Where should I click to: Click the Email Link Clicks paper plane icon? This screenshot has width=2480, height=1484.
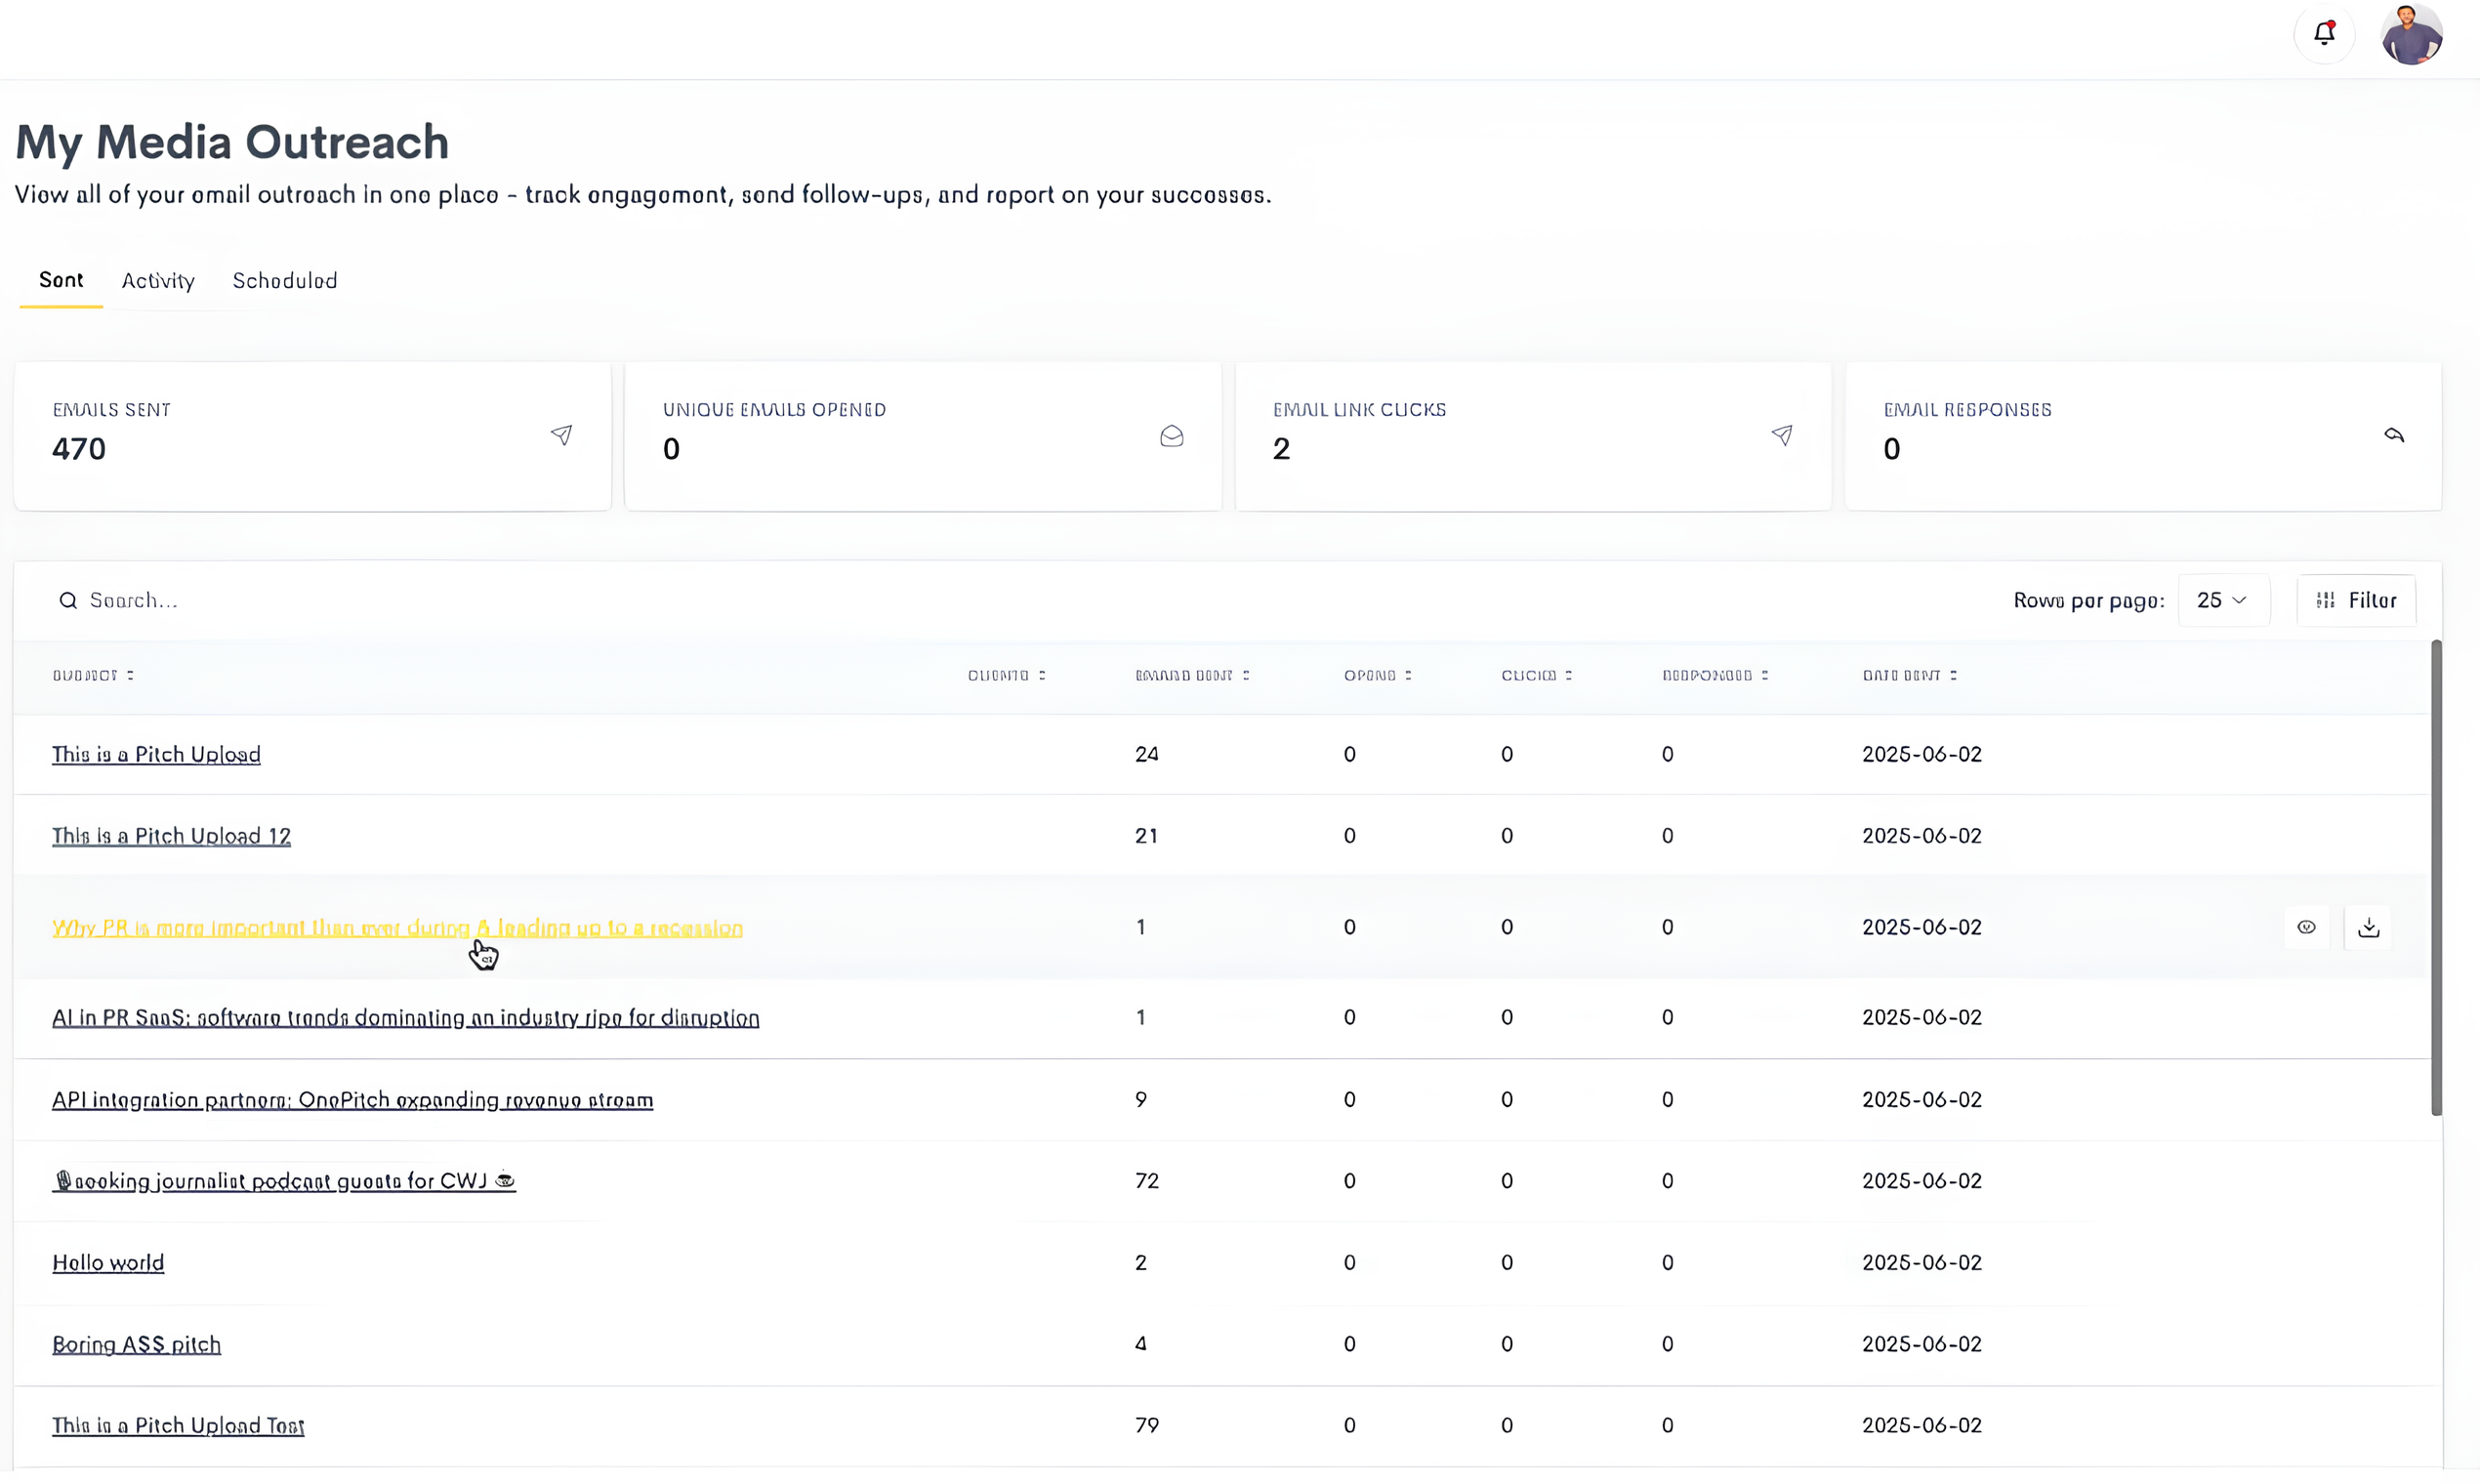[1781, 435]
